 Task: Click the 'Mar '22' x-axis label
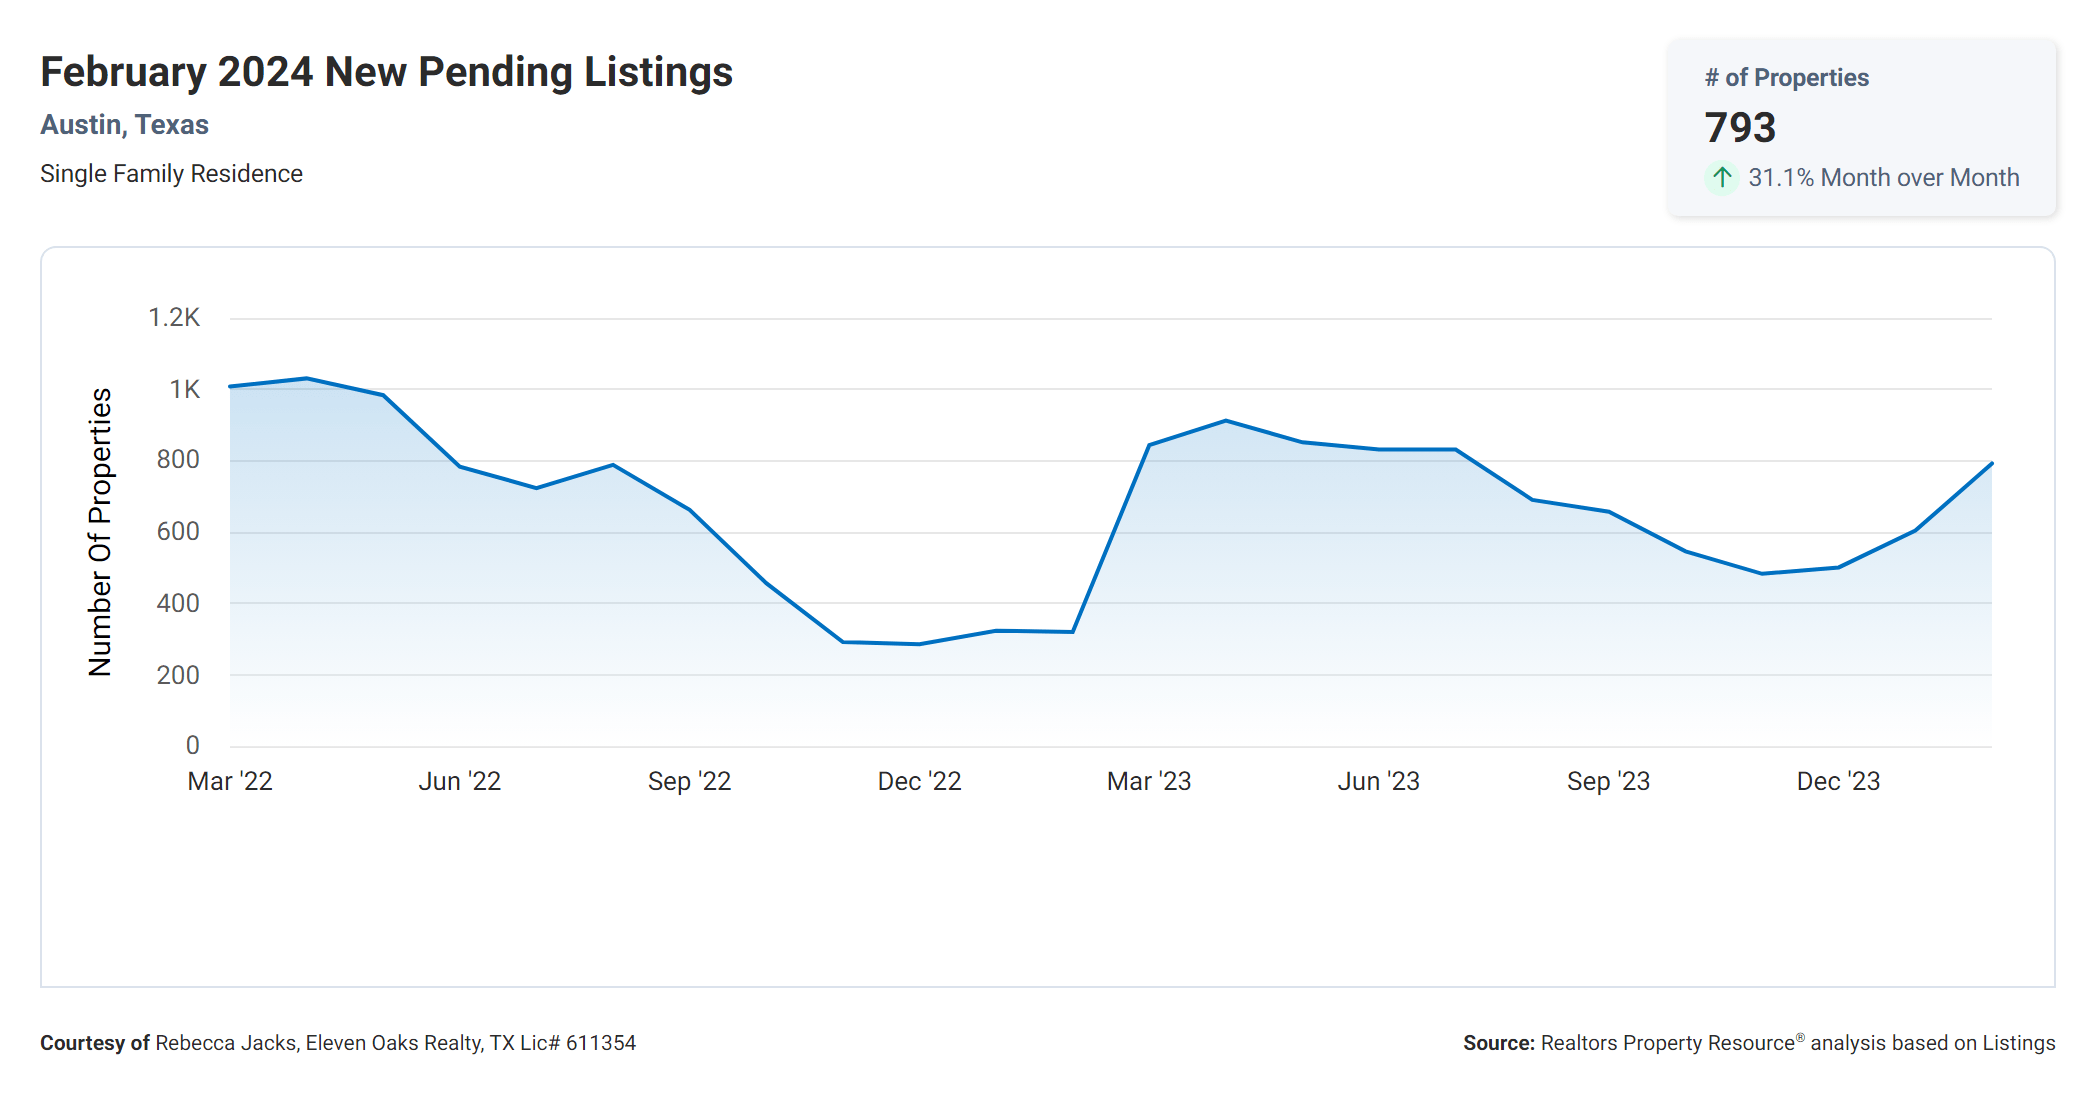(230, 781)
